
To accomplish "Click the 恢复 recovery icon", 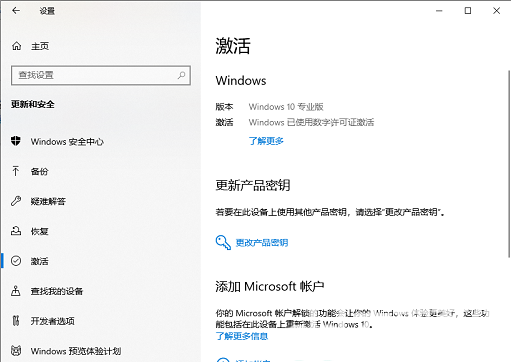I will click(x=16, y=231).
